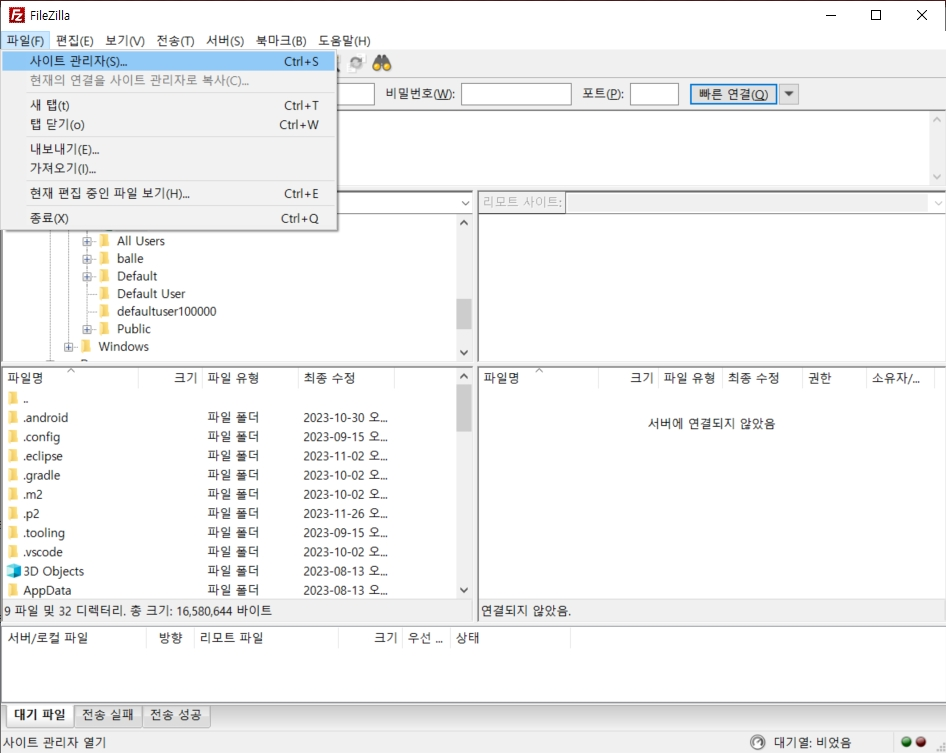Expand the balle tree node
946x753 pixels.
(87, 259)
